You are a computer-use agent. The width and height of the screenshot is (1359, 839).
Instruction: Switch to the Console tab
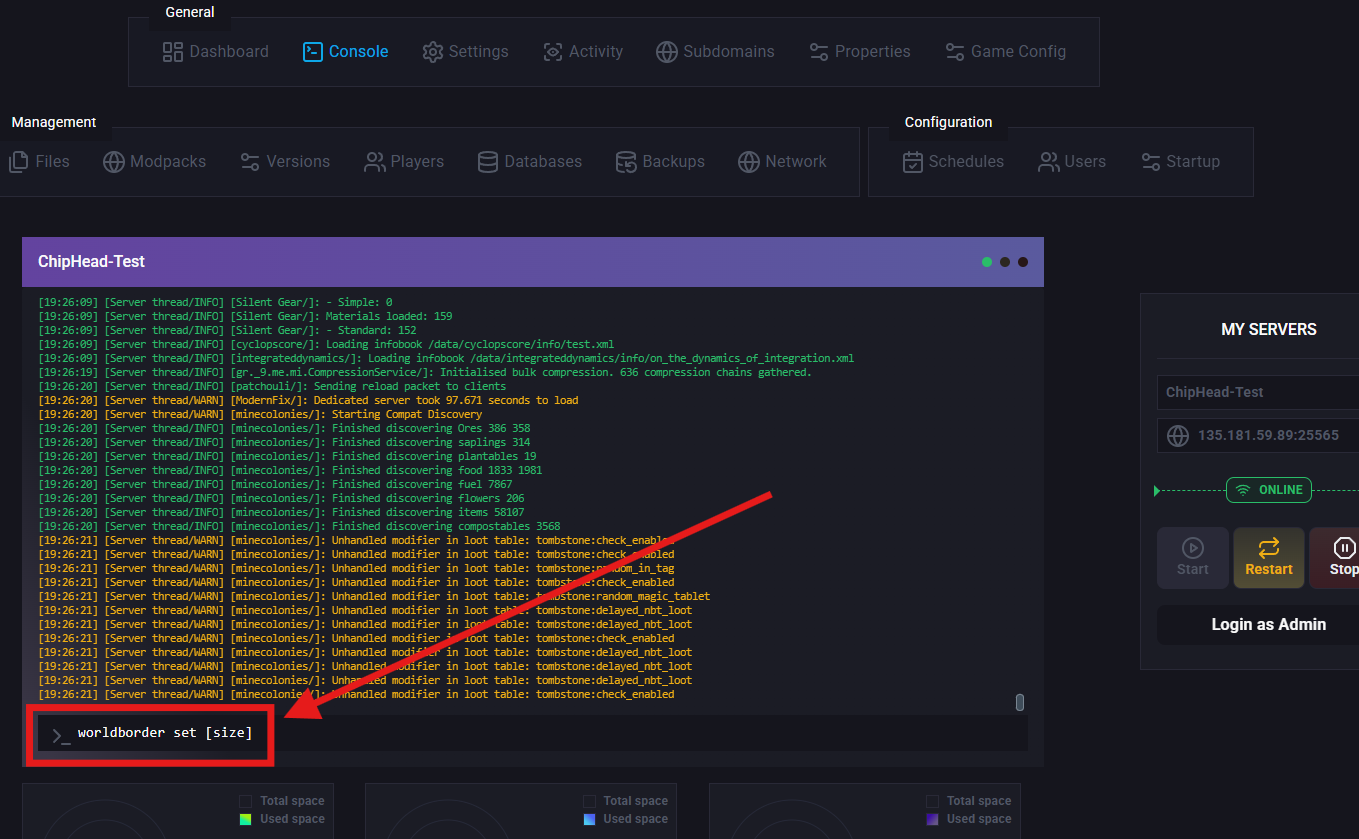click(346, 52)
